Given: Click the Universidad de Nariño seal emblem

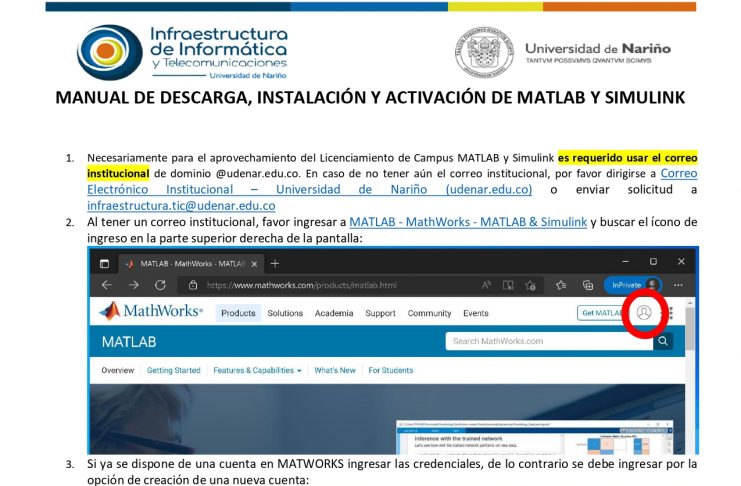Looking at the screenshot, I should (484, 52).
